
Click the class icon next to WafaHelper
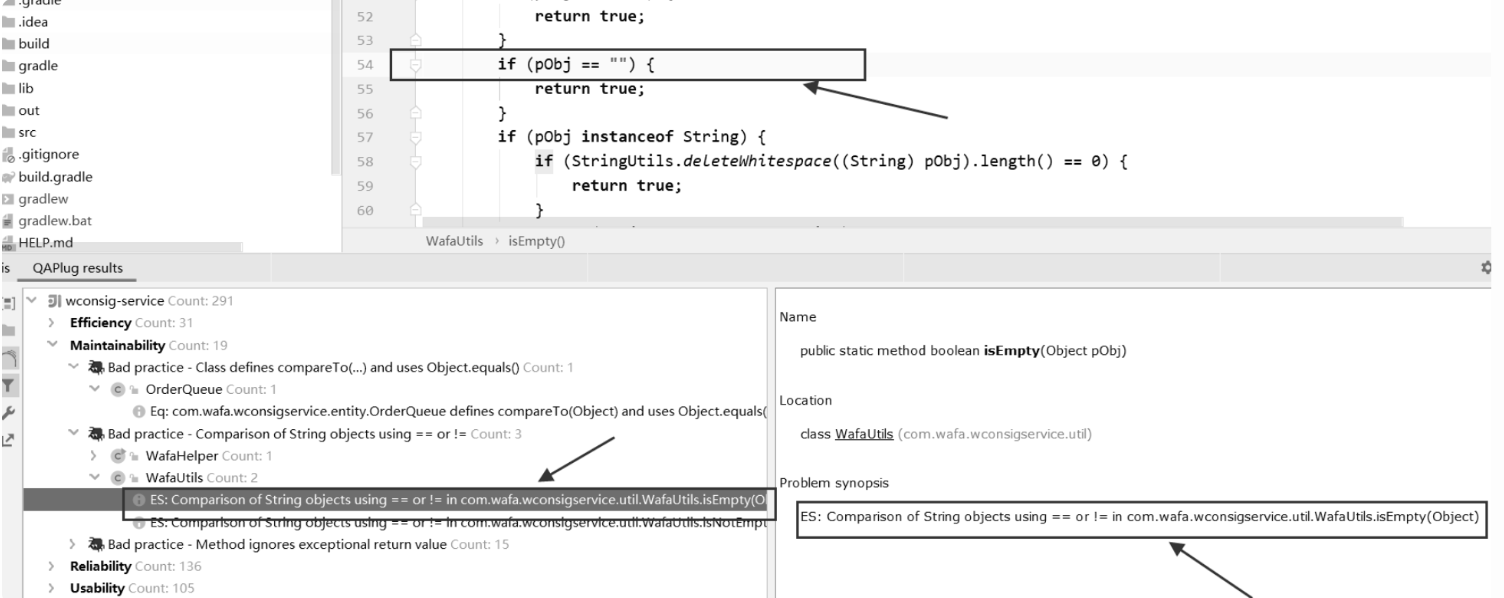click(116, 455)
